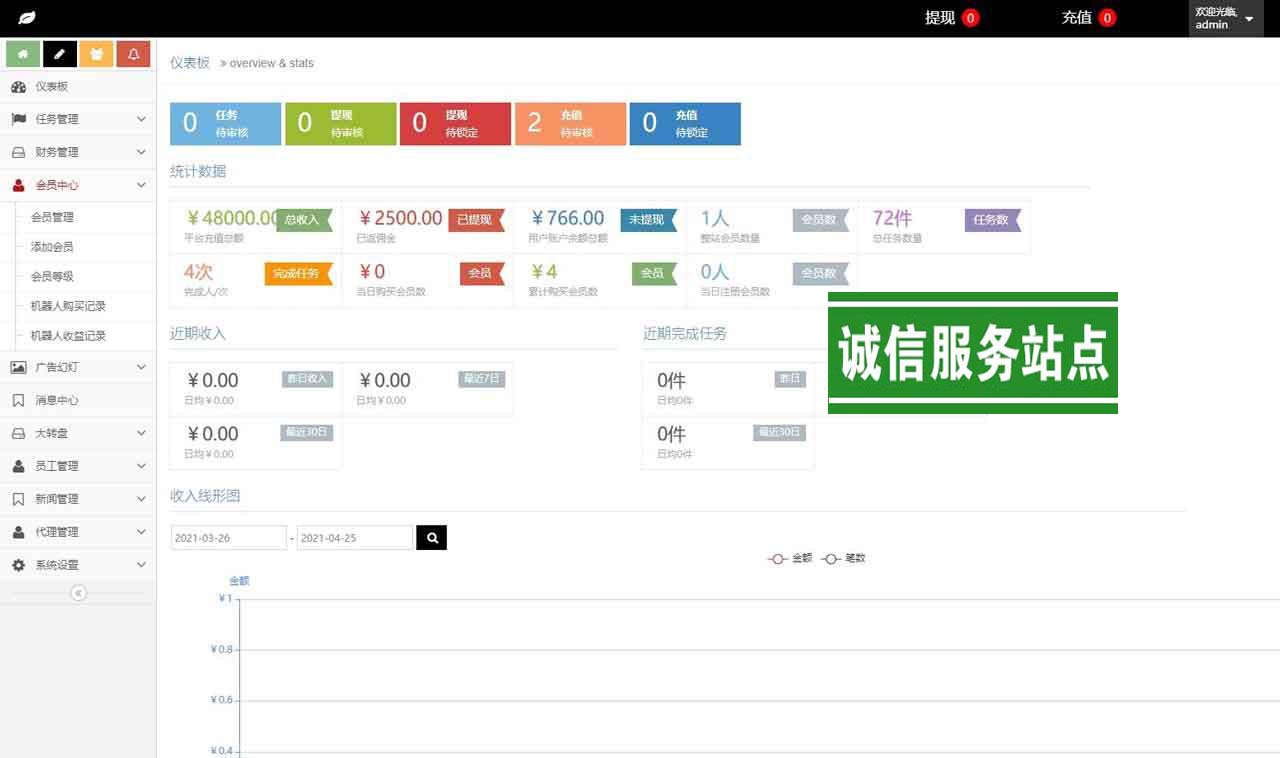The height and width of the screenshot is (758, 1280).
Task: Toggle the 金额 series in chart legend
Action: (790, 559)
